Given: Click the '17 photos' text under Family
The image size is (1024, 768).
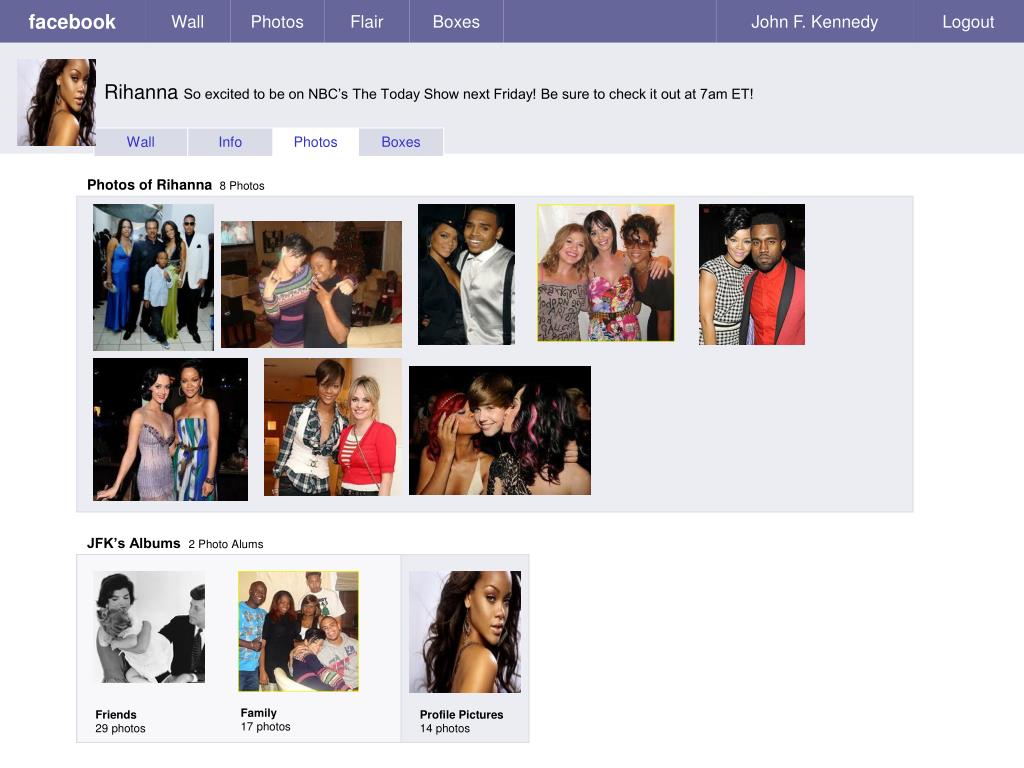Looking at the screenshot, I should 265,726.
